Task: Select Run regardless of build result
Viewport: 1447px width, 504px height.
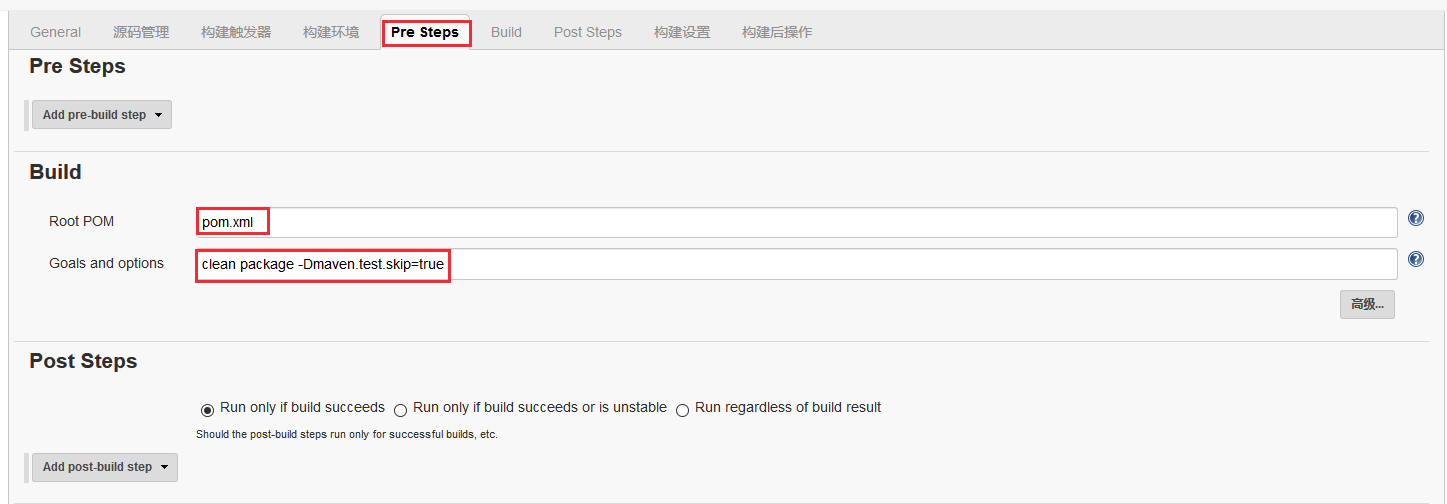Action: coord(683,409)
